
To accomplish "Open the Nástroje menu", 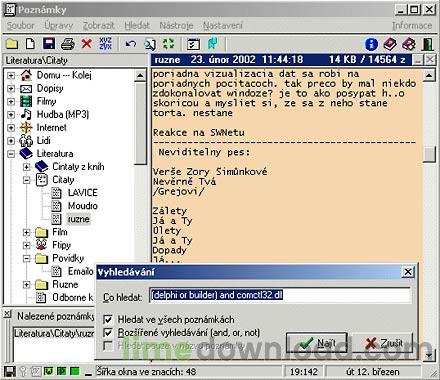I will point(176,25).
